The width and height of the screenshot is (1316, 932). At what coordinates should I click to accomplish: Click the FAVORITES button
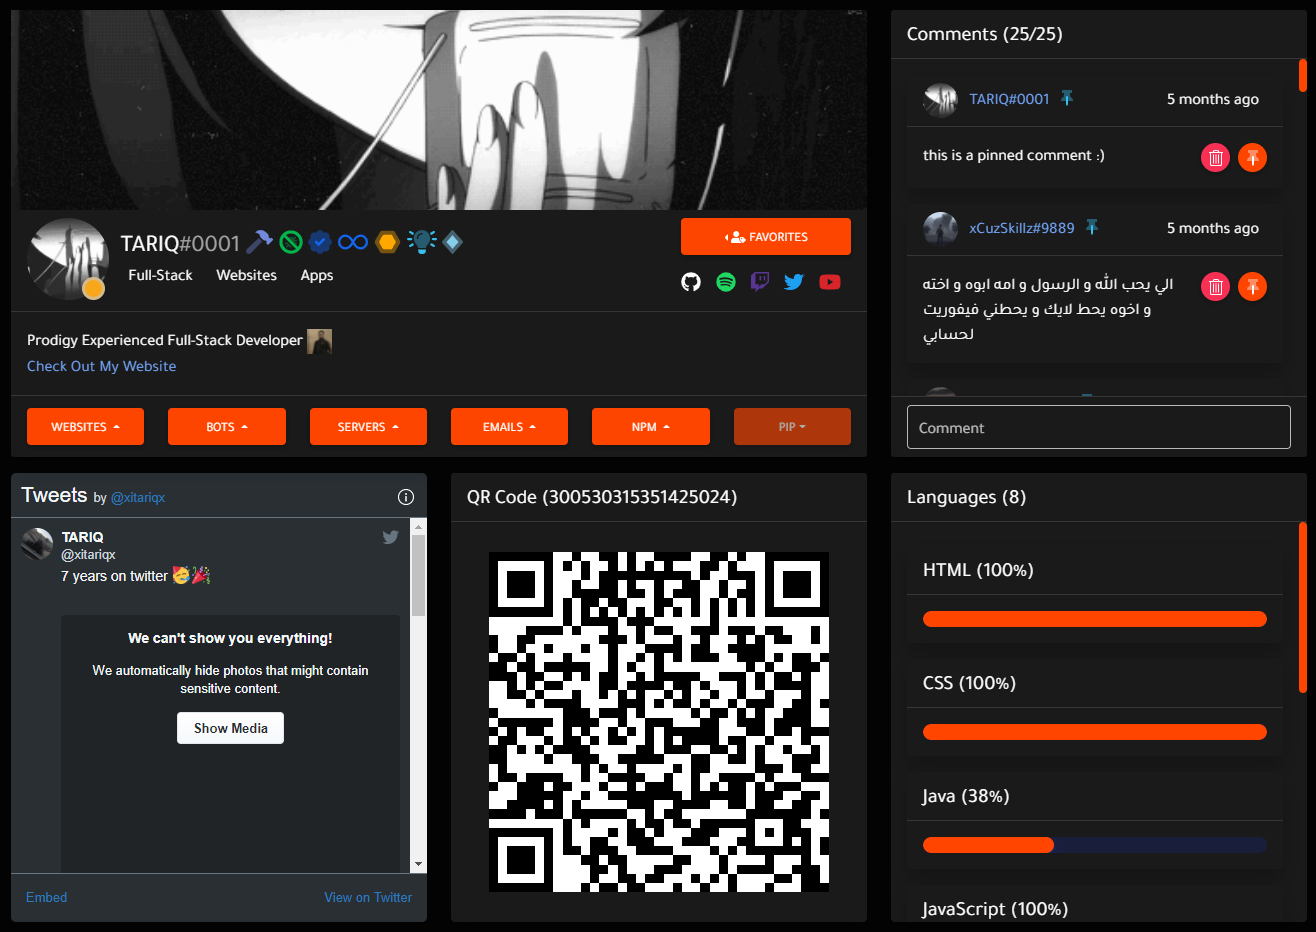point(766,237)
